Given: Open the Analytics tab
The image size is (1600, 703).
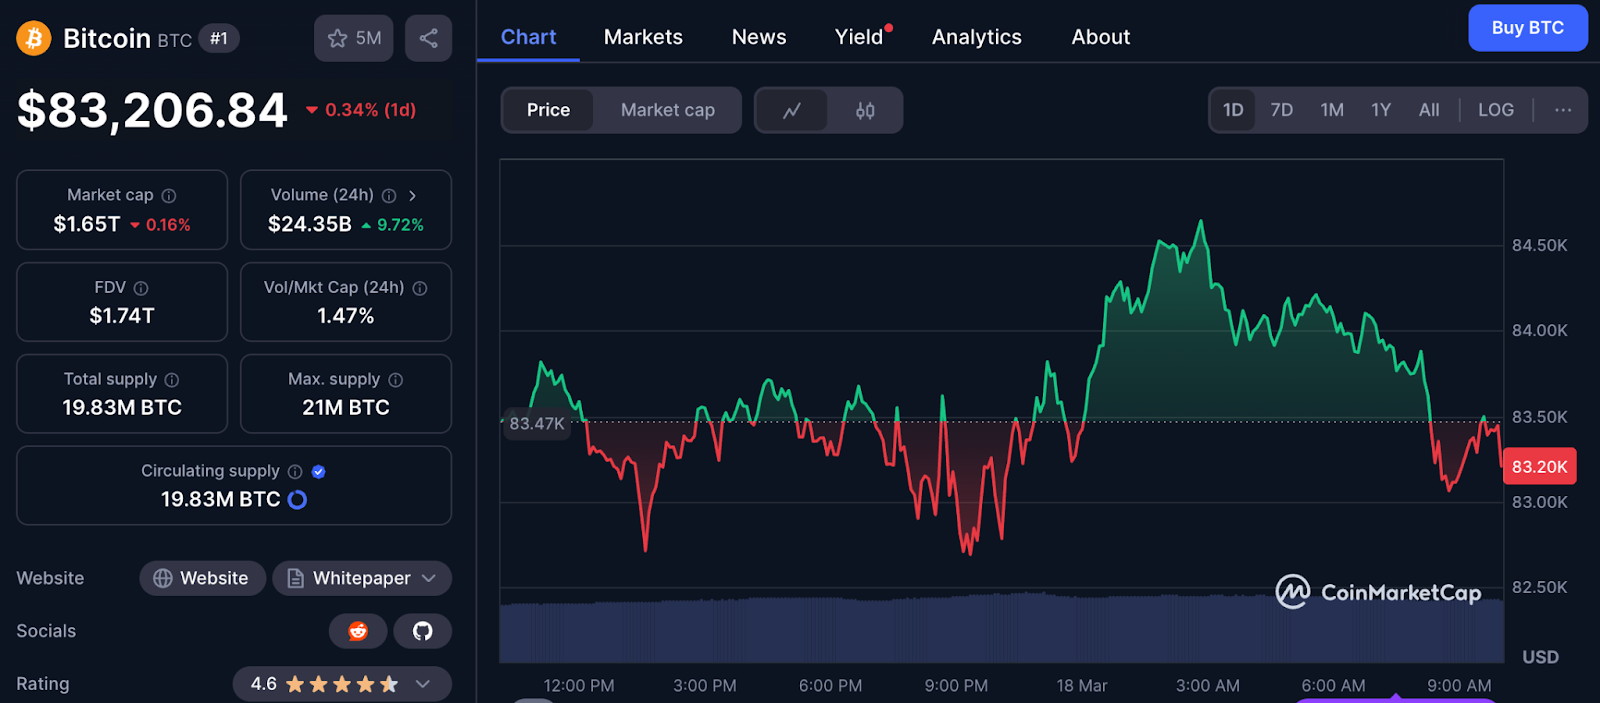Looking at the screenshot, I should (x=976, y=37).
